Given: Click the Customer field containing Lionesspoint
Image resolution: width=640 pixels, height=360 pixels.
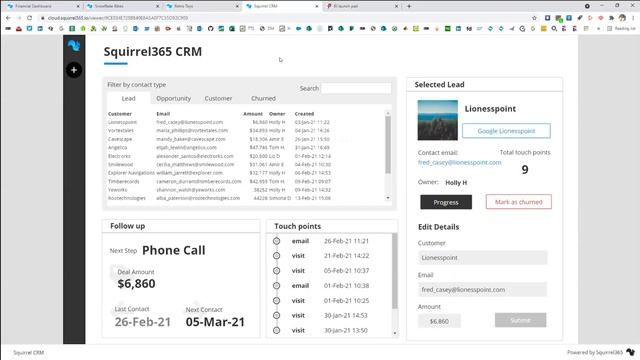Looking at the screenshot, I should 482,258.
